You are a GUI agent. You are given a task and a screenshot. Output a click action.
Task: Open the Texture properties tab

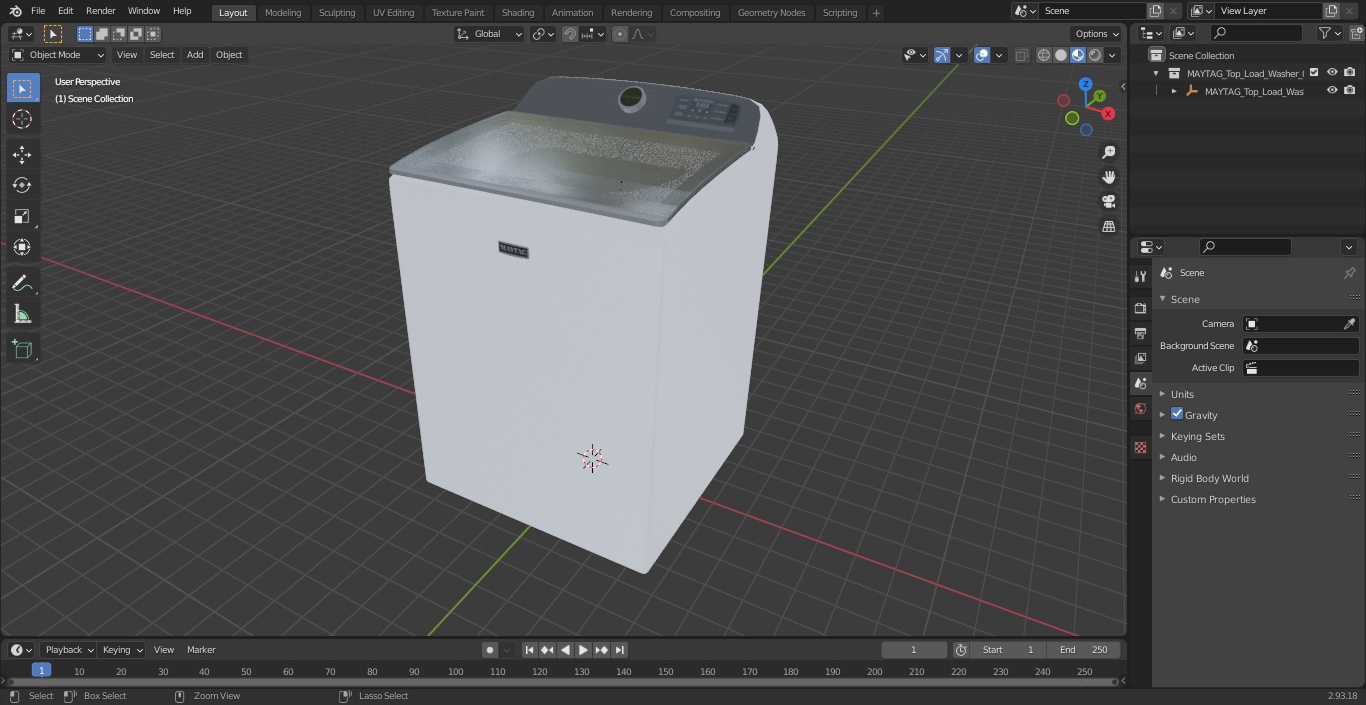(x=1140, y=447)
